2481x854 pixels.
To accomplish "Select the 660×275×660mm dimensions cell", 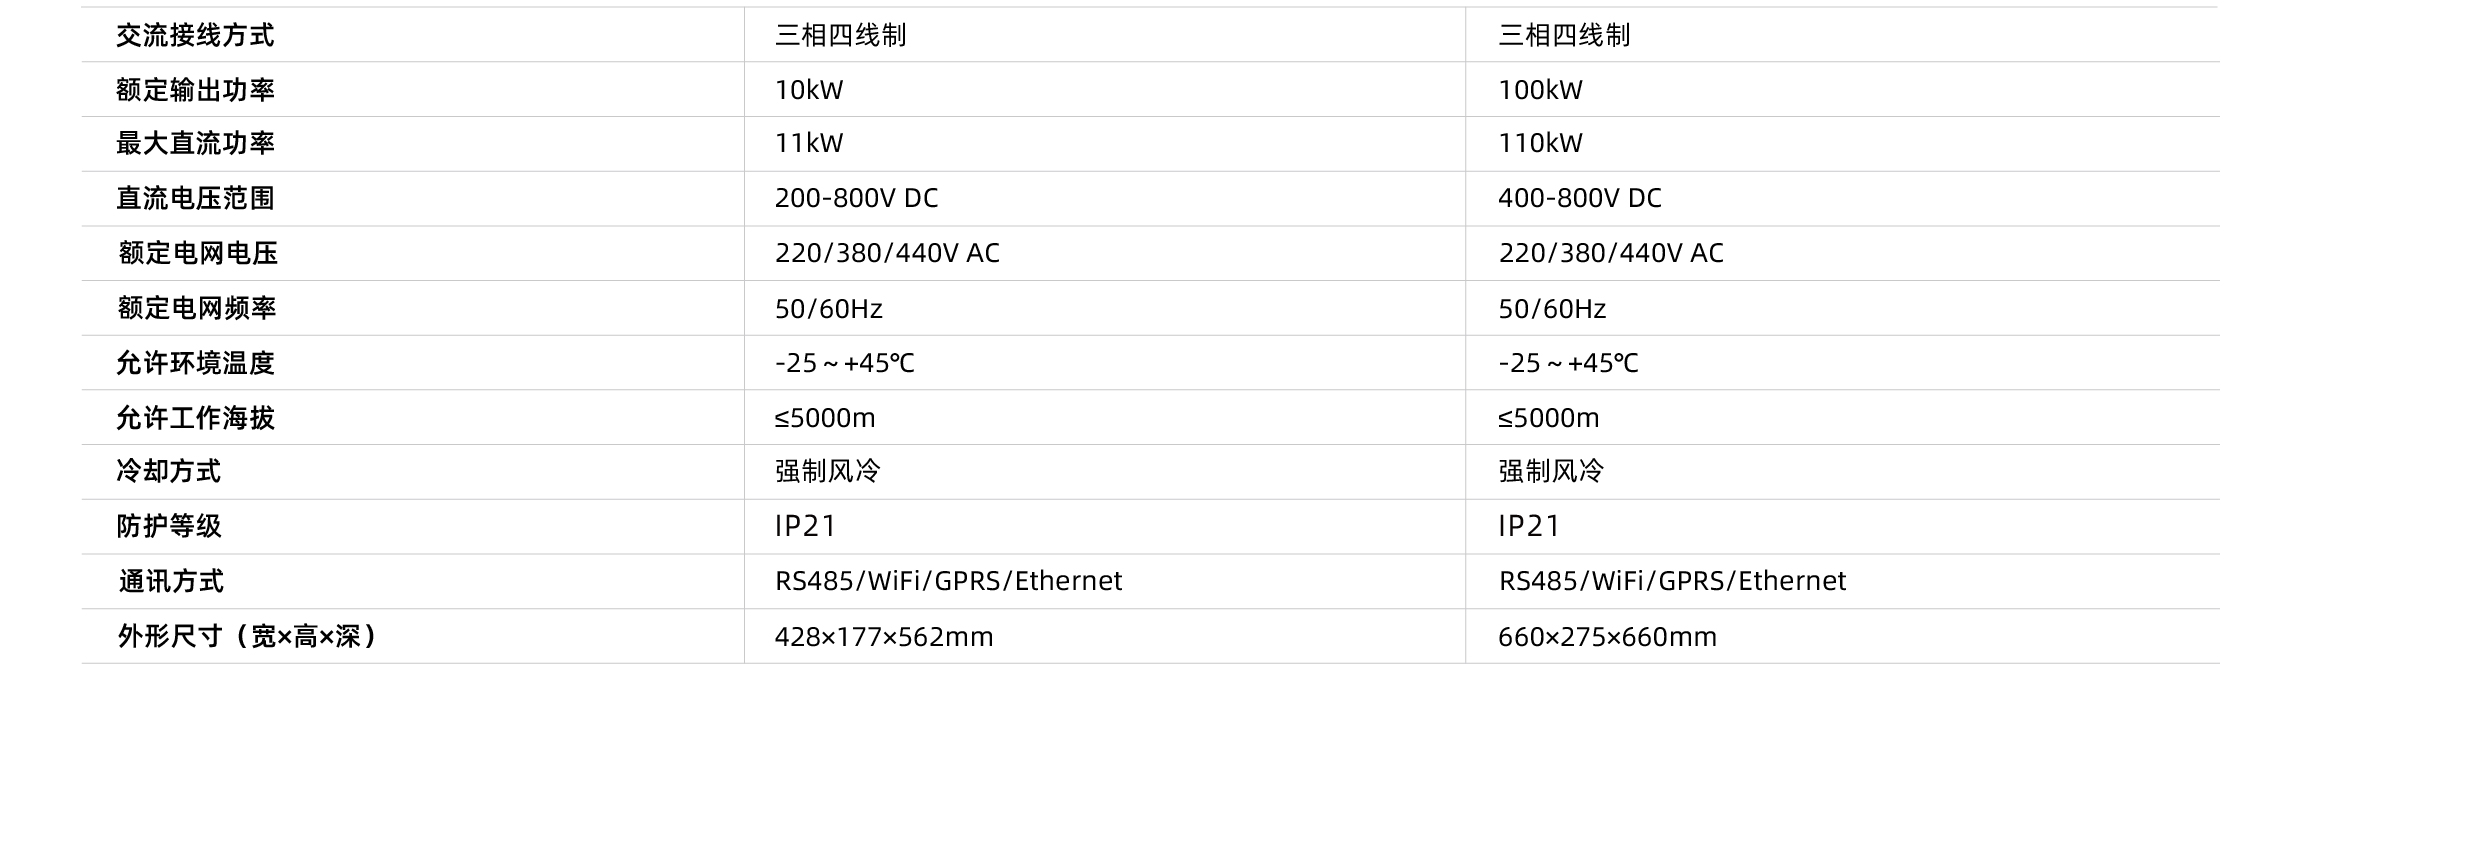I will point(1607,637).
